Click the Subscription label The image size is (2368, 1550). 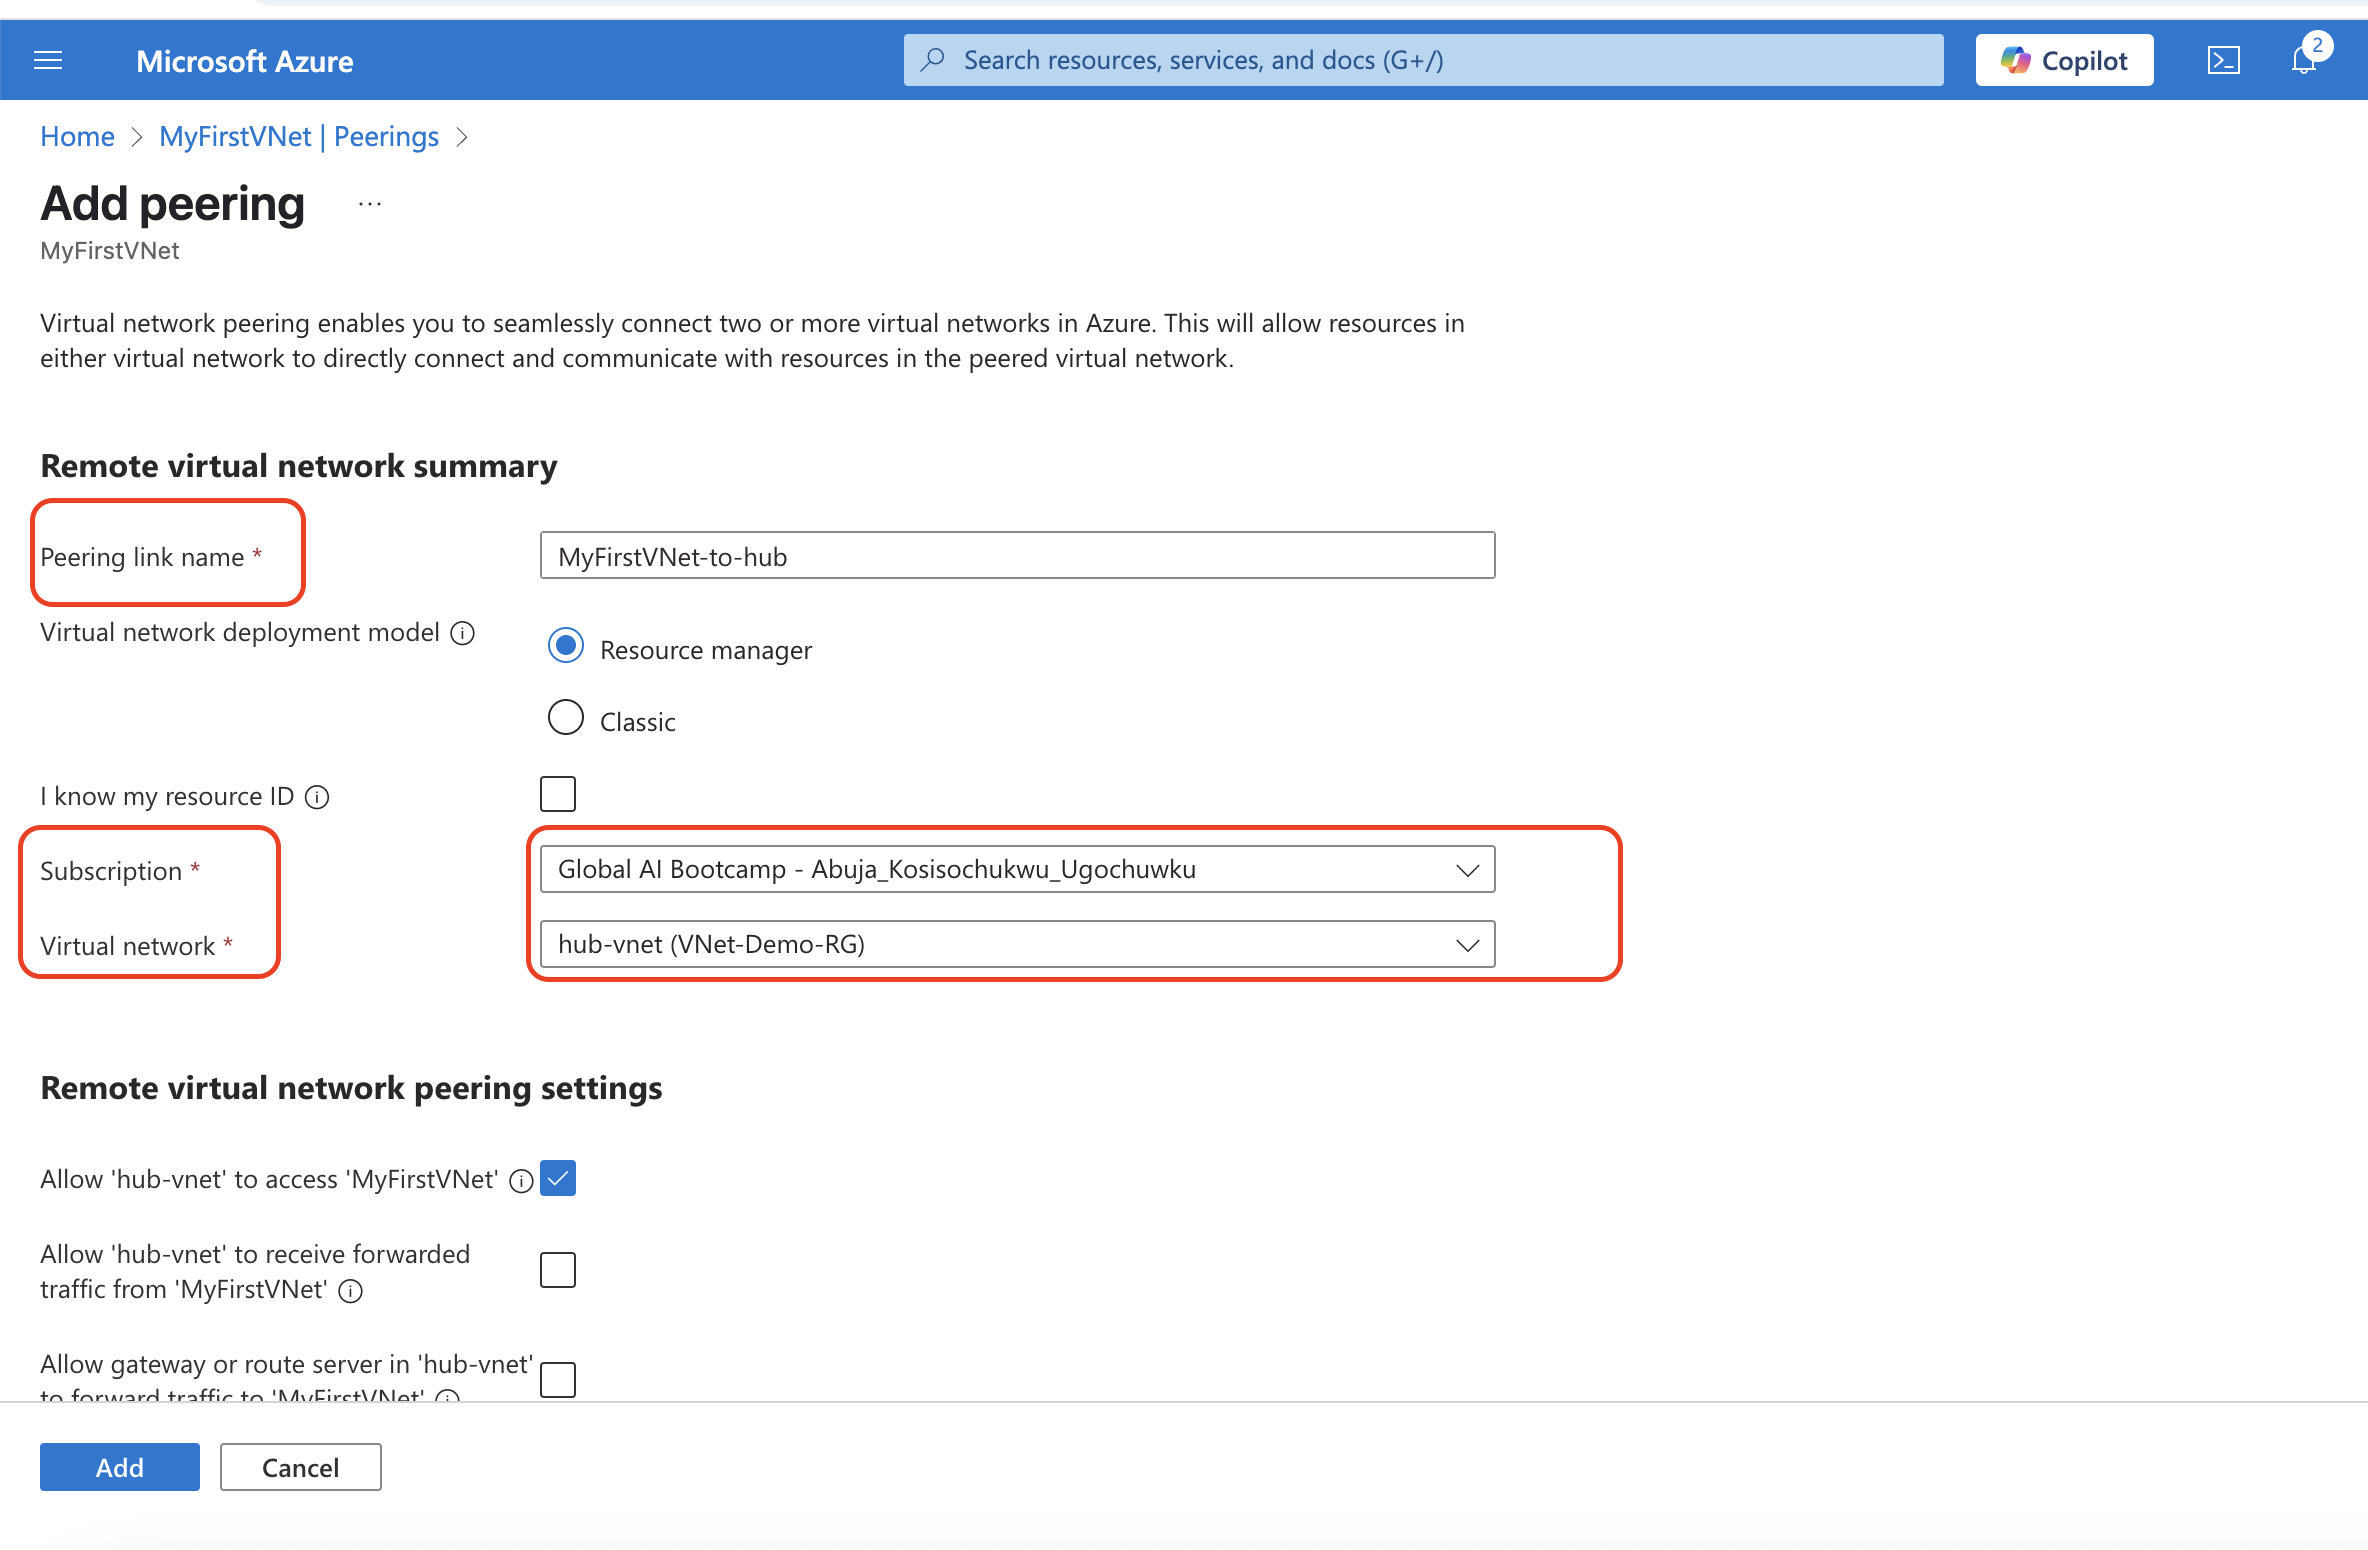point(111,871)
